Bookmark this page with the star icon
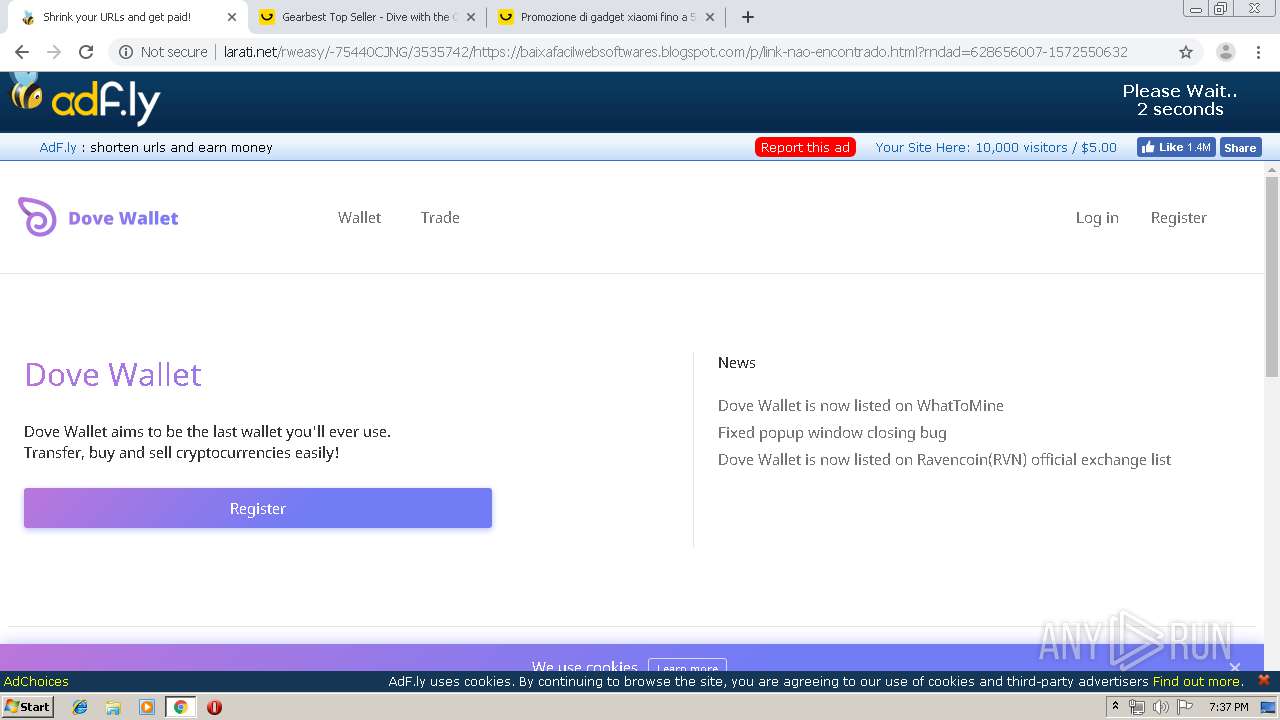The image size is (1280, 720). [x=1186, y=52]
